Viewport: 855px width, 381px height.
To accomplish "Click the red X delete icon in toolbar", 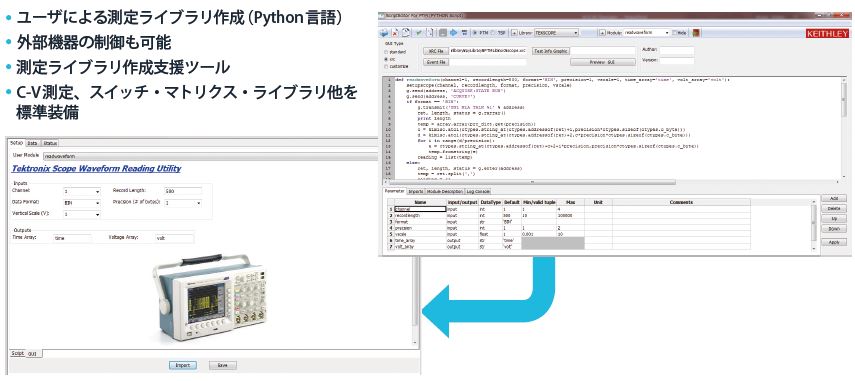I will tap(395, 33).
